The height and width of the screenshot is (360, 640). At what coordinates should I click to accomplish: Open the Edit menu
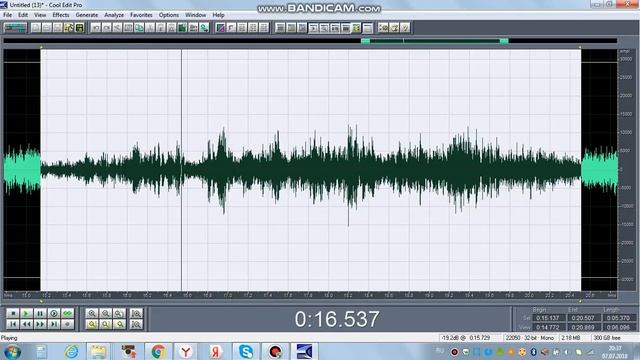click(23, 15)
